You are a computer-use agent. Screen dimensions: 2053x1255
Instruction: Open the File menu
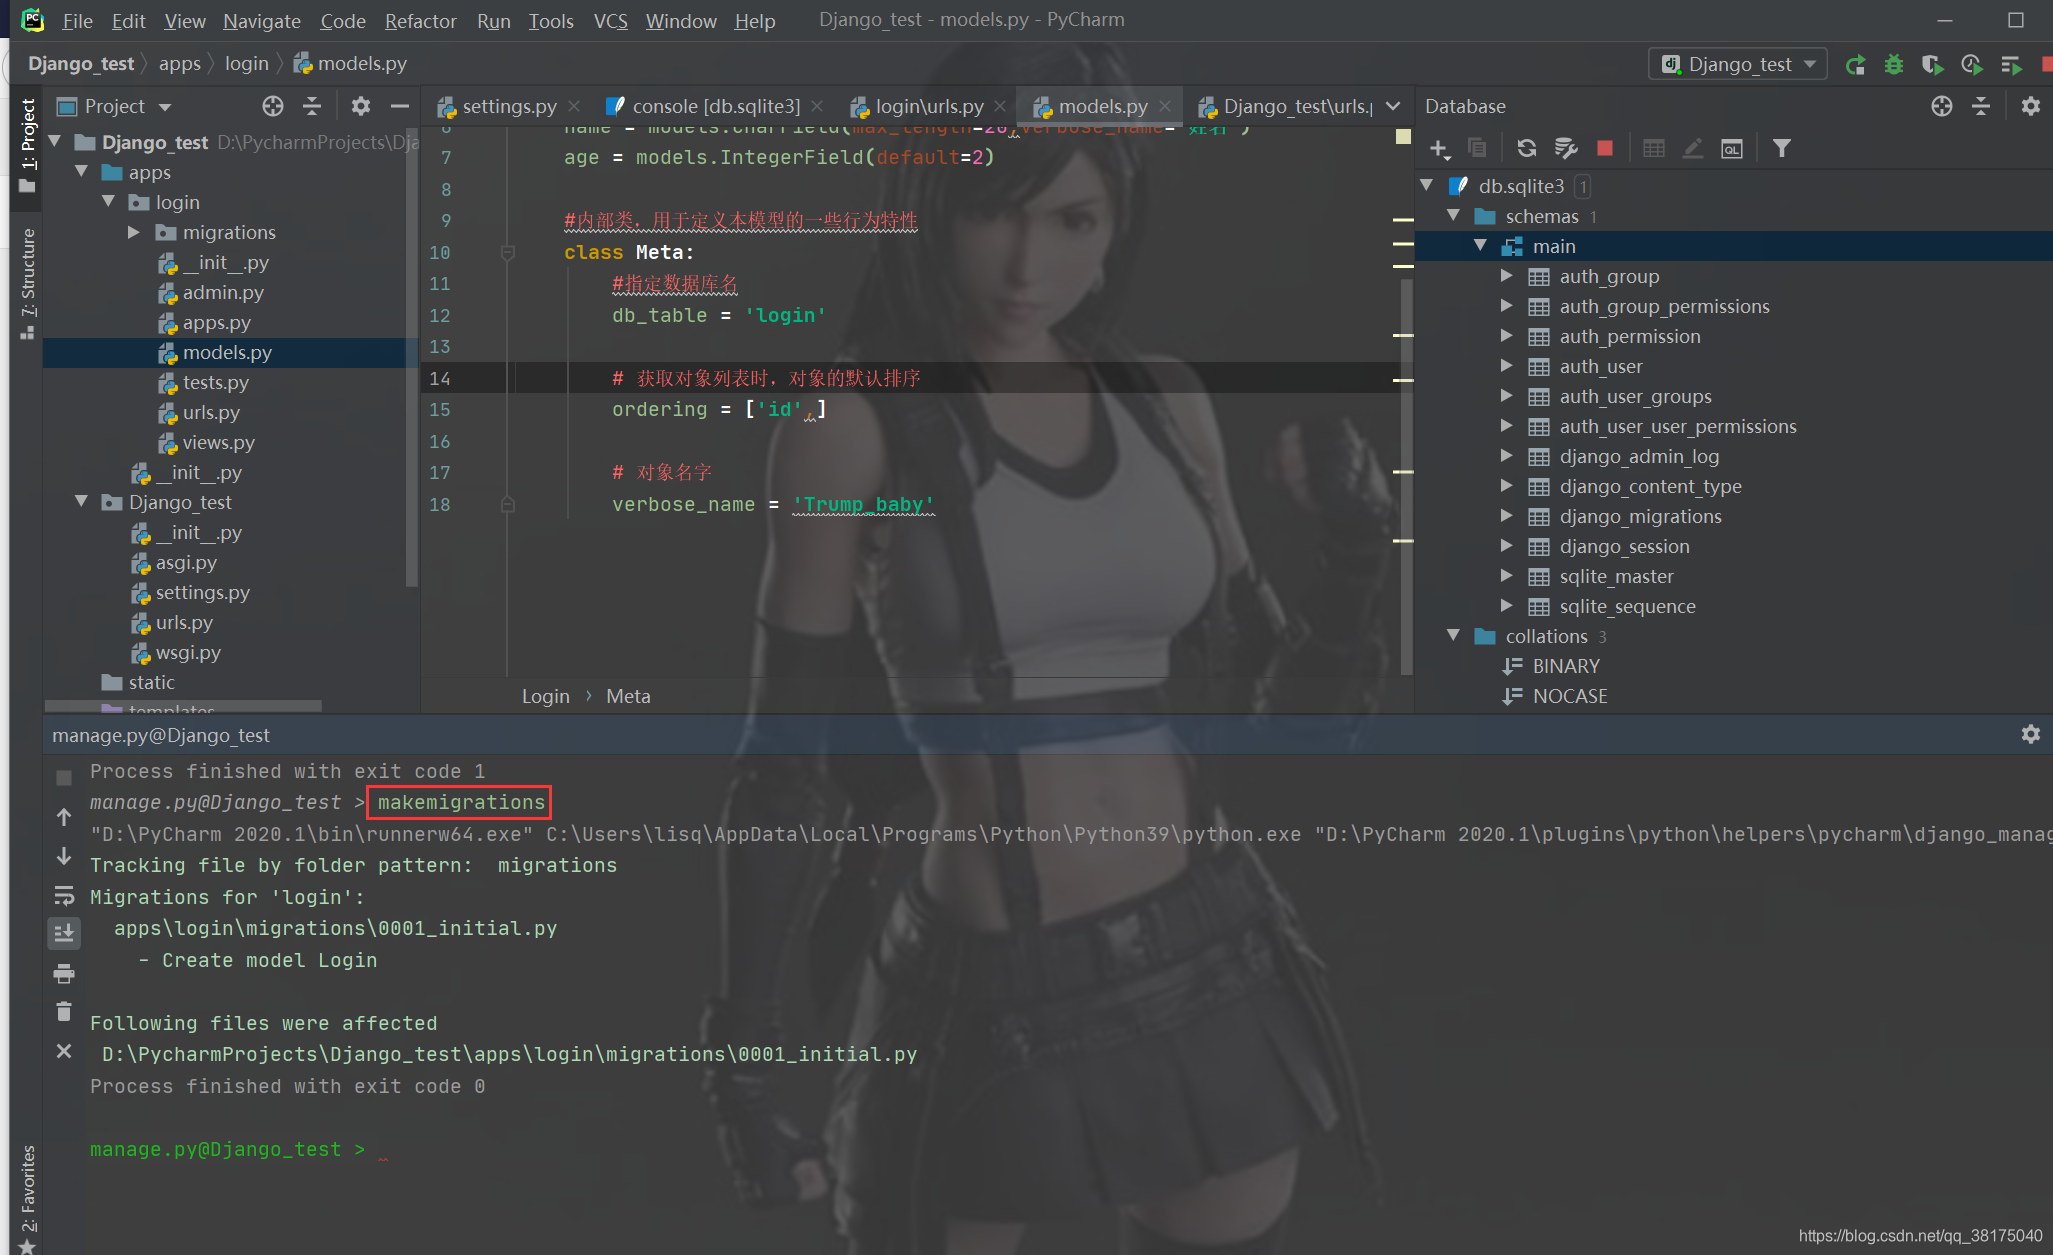pyautogui.click(x=77, y=20)
